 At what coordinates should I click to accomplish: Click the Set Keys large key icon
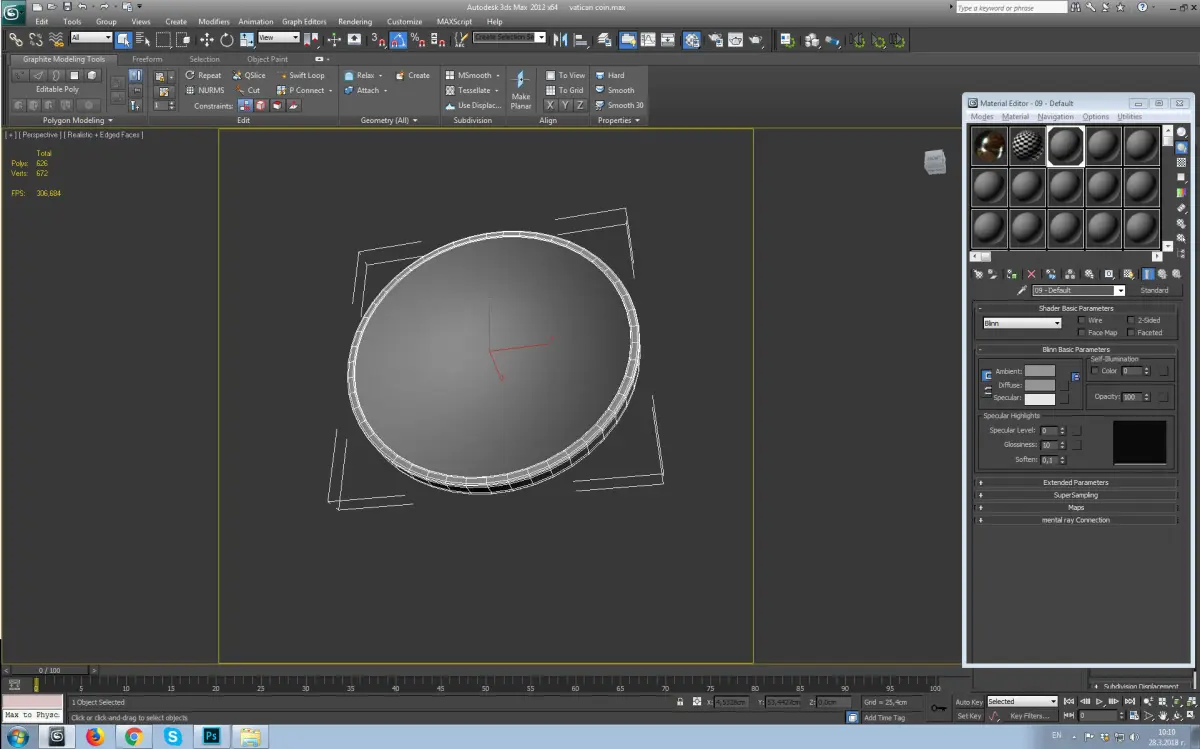(938, 709)
